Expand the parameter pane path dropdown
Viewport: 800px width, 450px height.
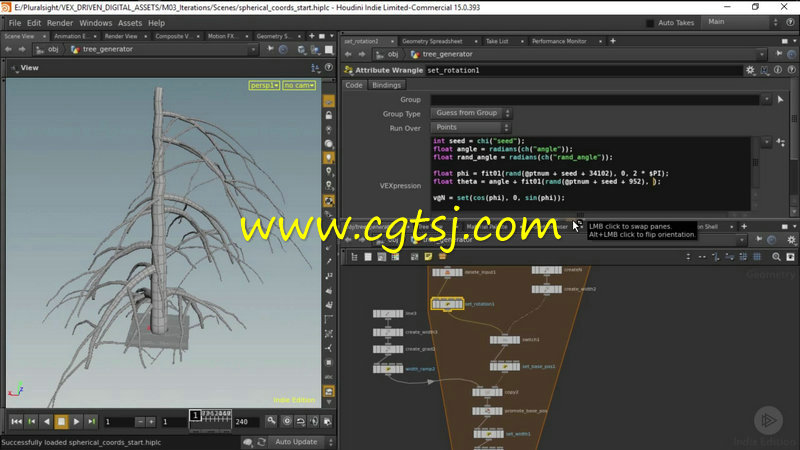[x=762, y=55]
